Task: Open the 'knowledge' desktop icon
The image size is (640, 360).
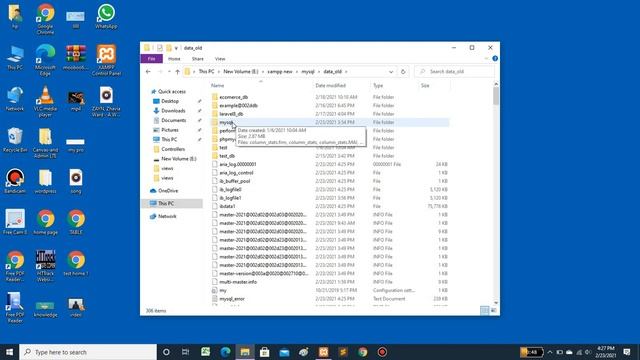Action: [x=45, y=308]
